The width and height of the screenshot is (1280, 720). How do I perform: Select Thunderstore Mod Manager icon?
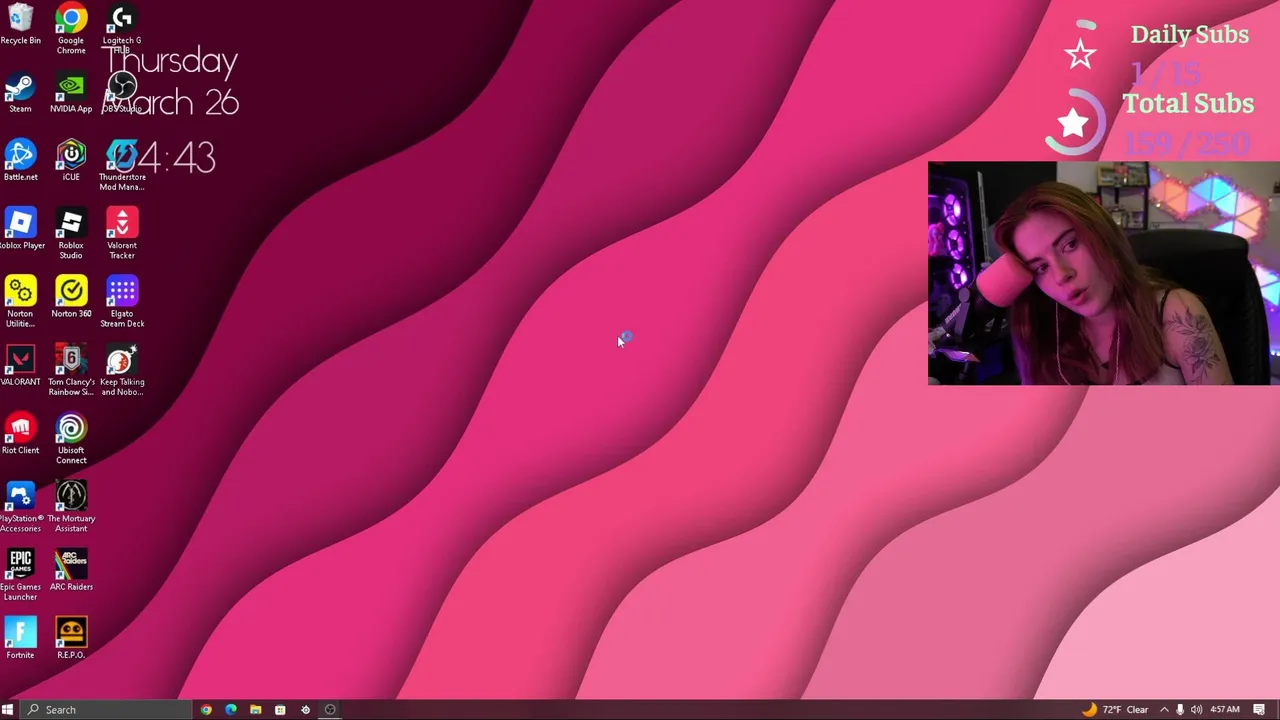click(x=122, y=166)
